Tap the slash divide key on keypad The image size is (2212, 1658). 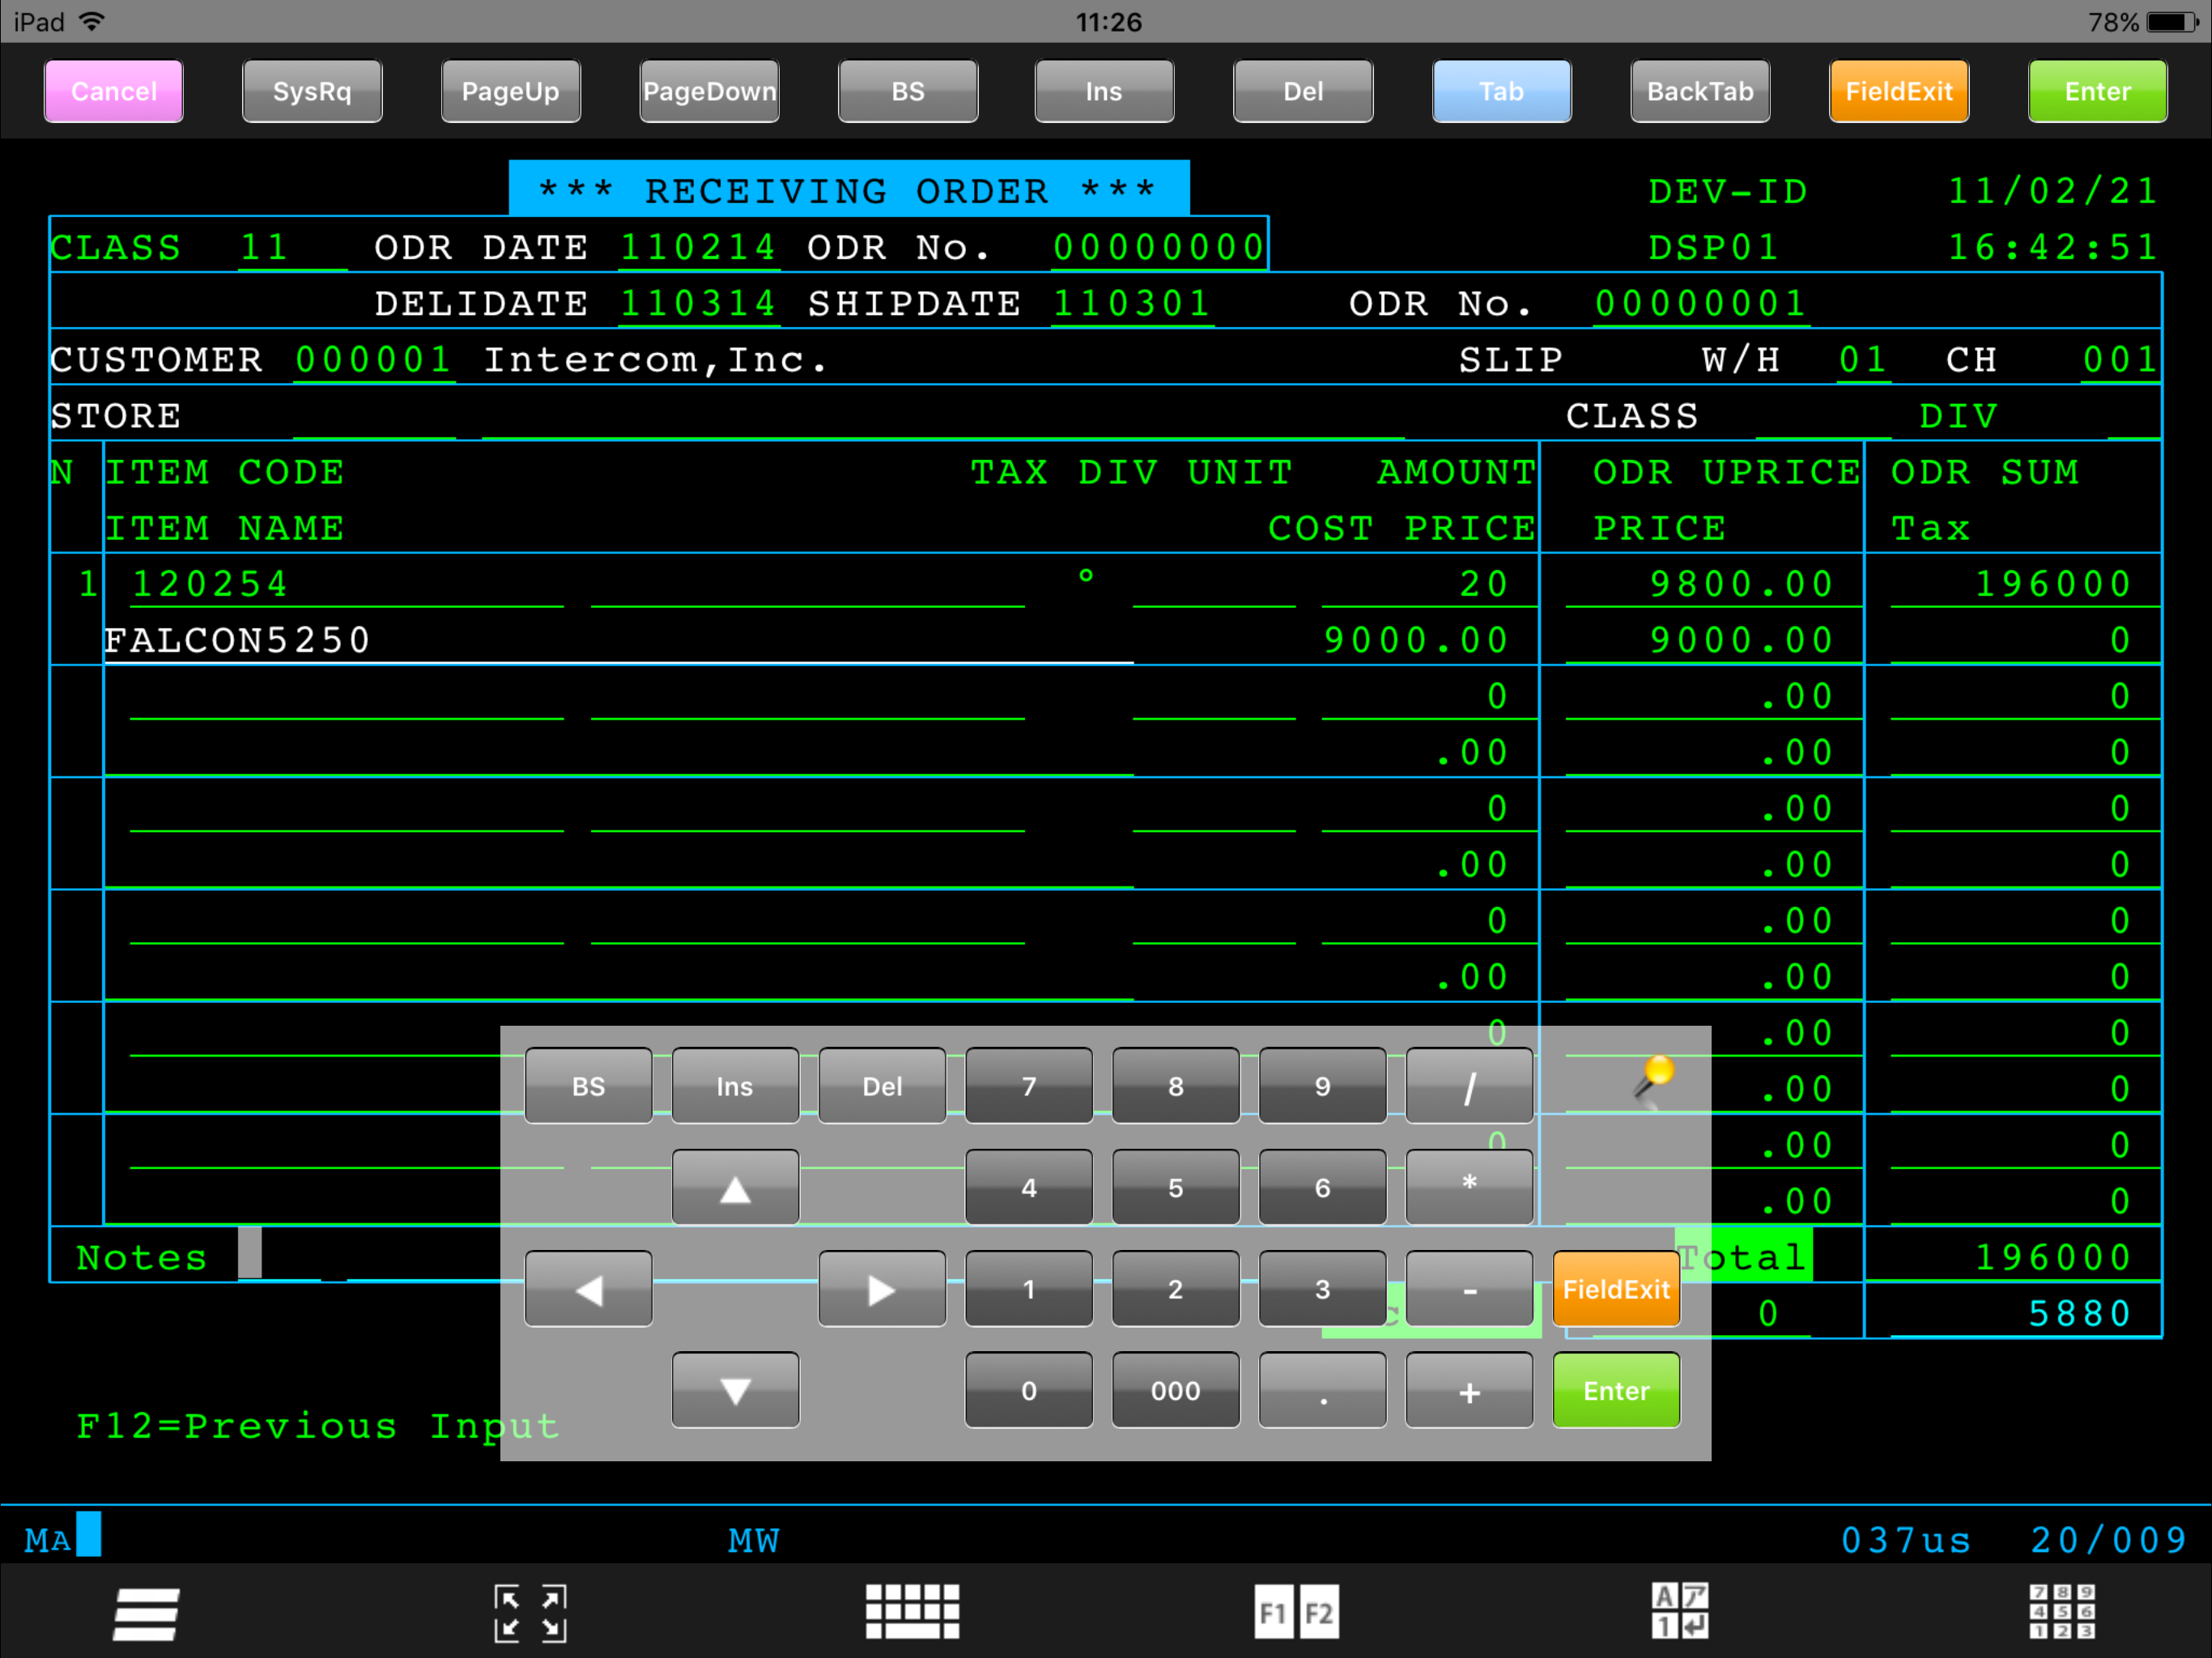(1469, 1086)
